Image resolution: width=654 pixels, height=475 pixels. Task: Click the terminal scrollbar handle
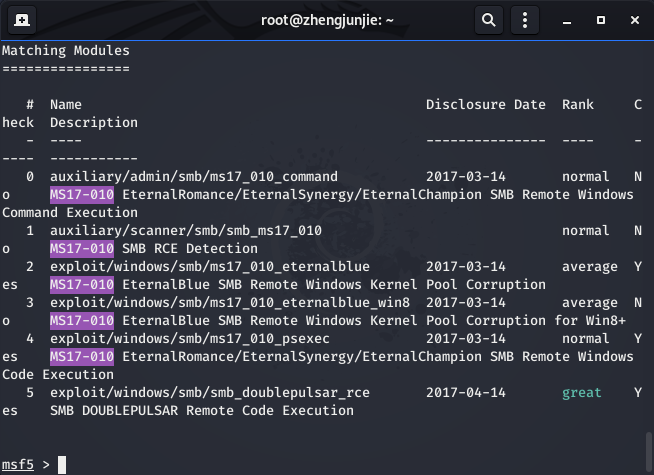[x=649, y=452]
